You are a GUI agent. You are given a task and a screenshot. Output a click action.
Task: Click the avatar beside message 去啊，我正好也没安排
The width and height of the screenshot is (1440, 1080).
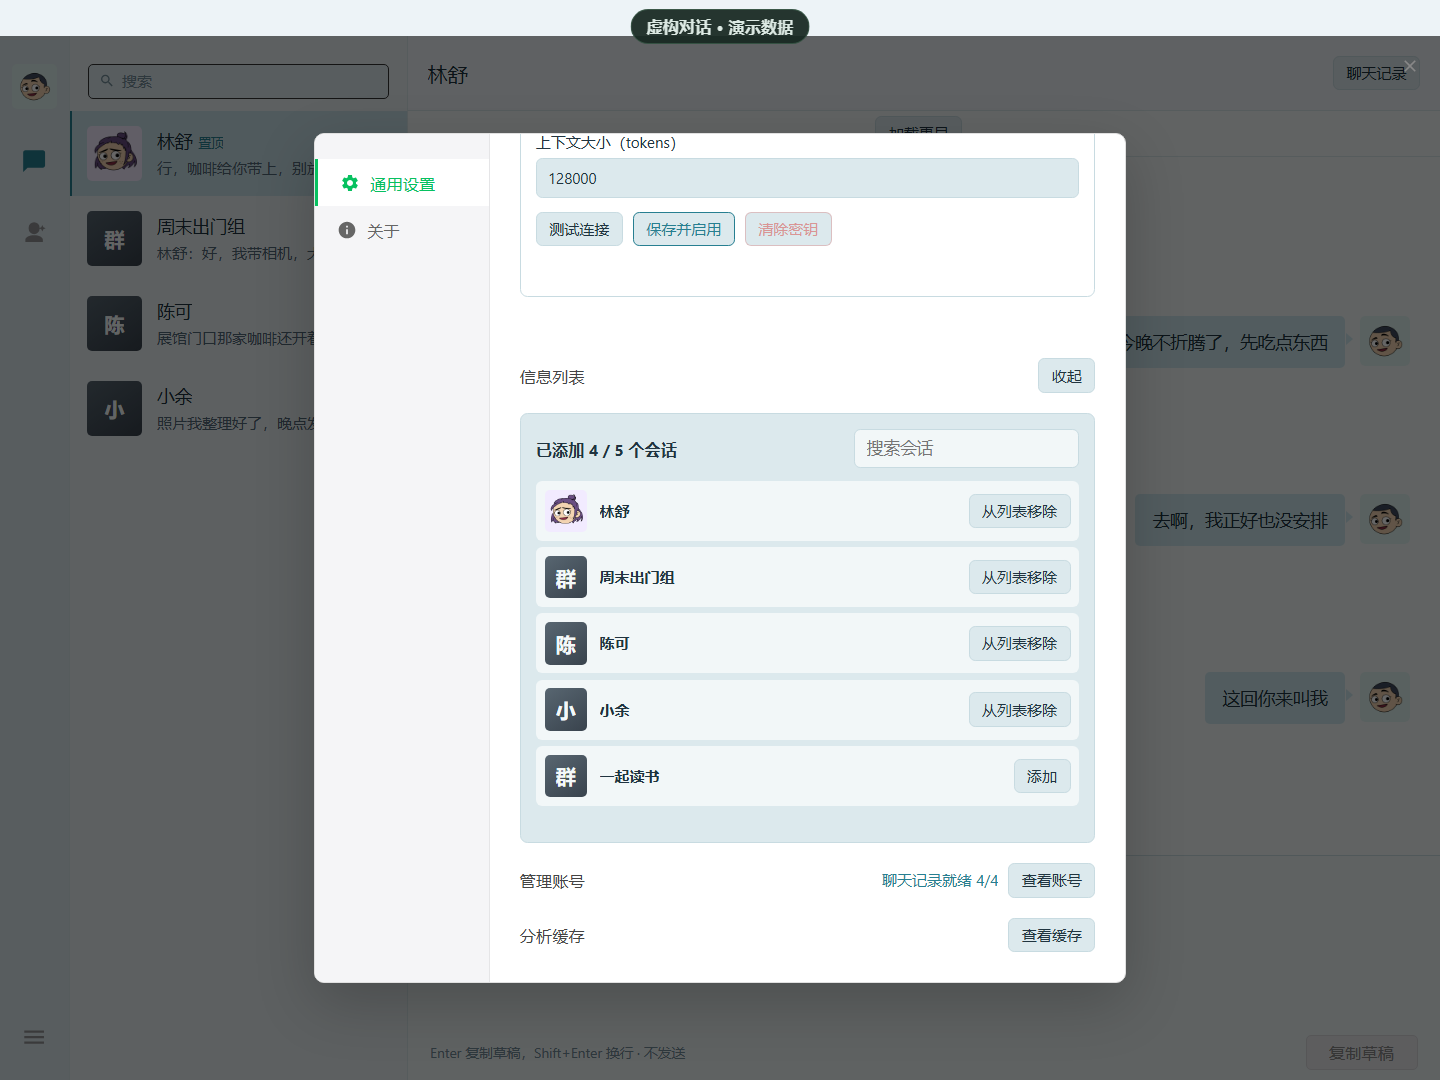coord(1385,519)
